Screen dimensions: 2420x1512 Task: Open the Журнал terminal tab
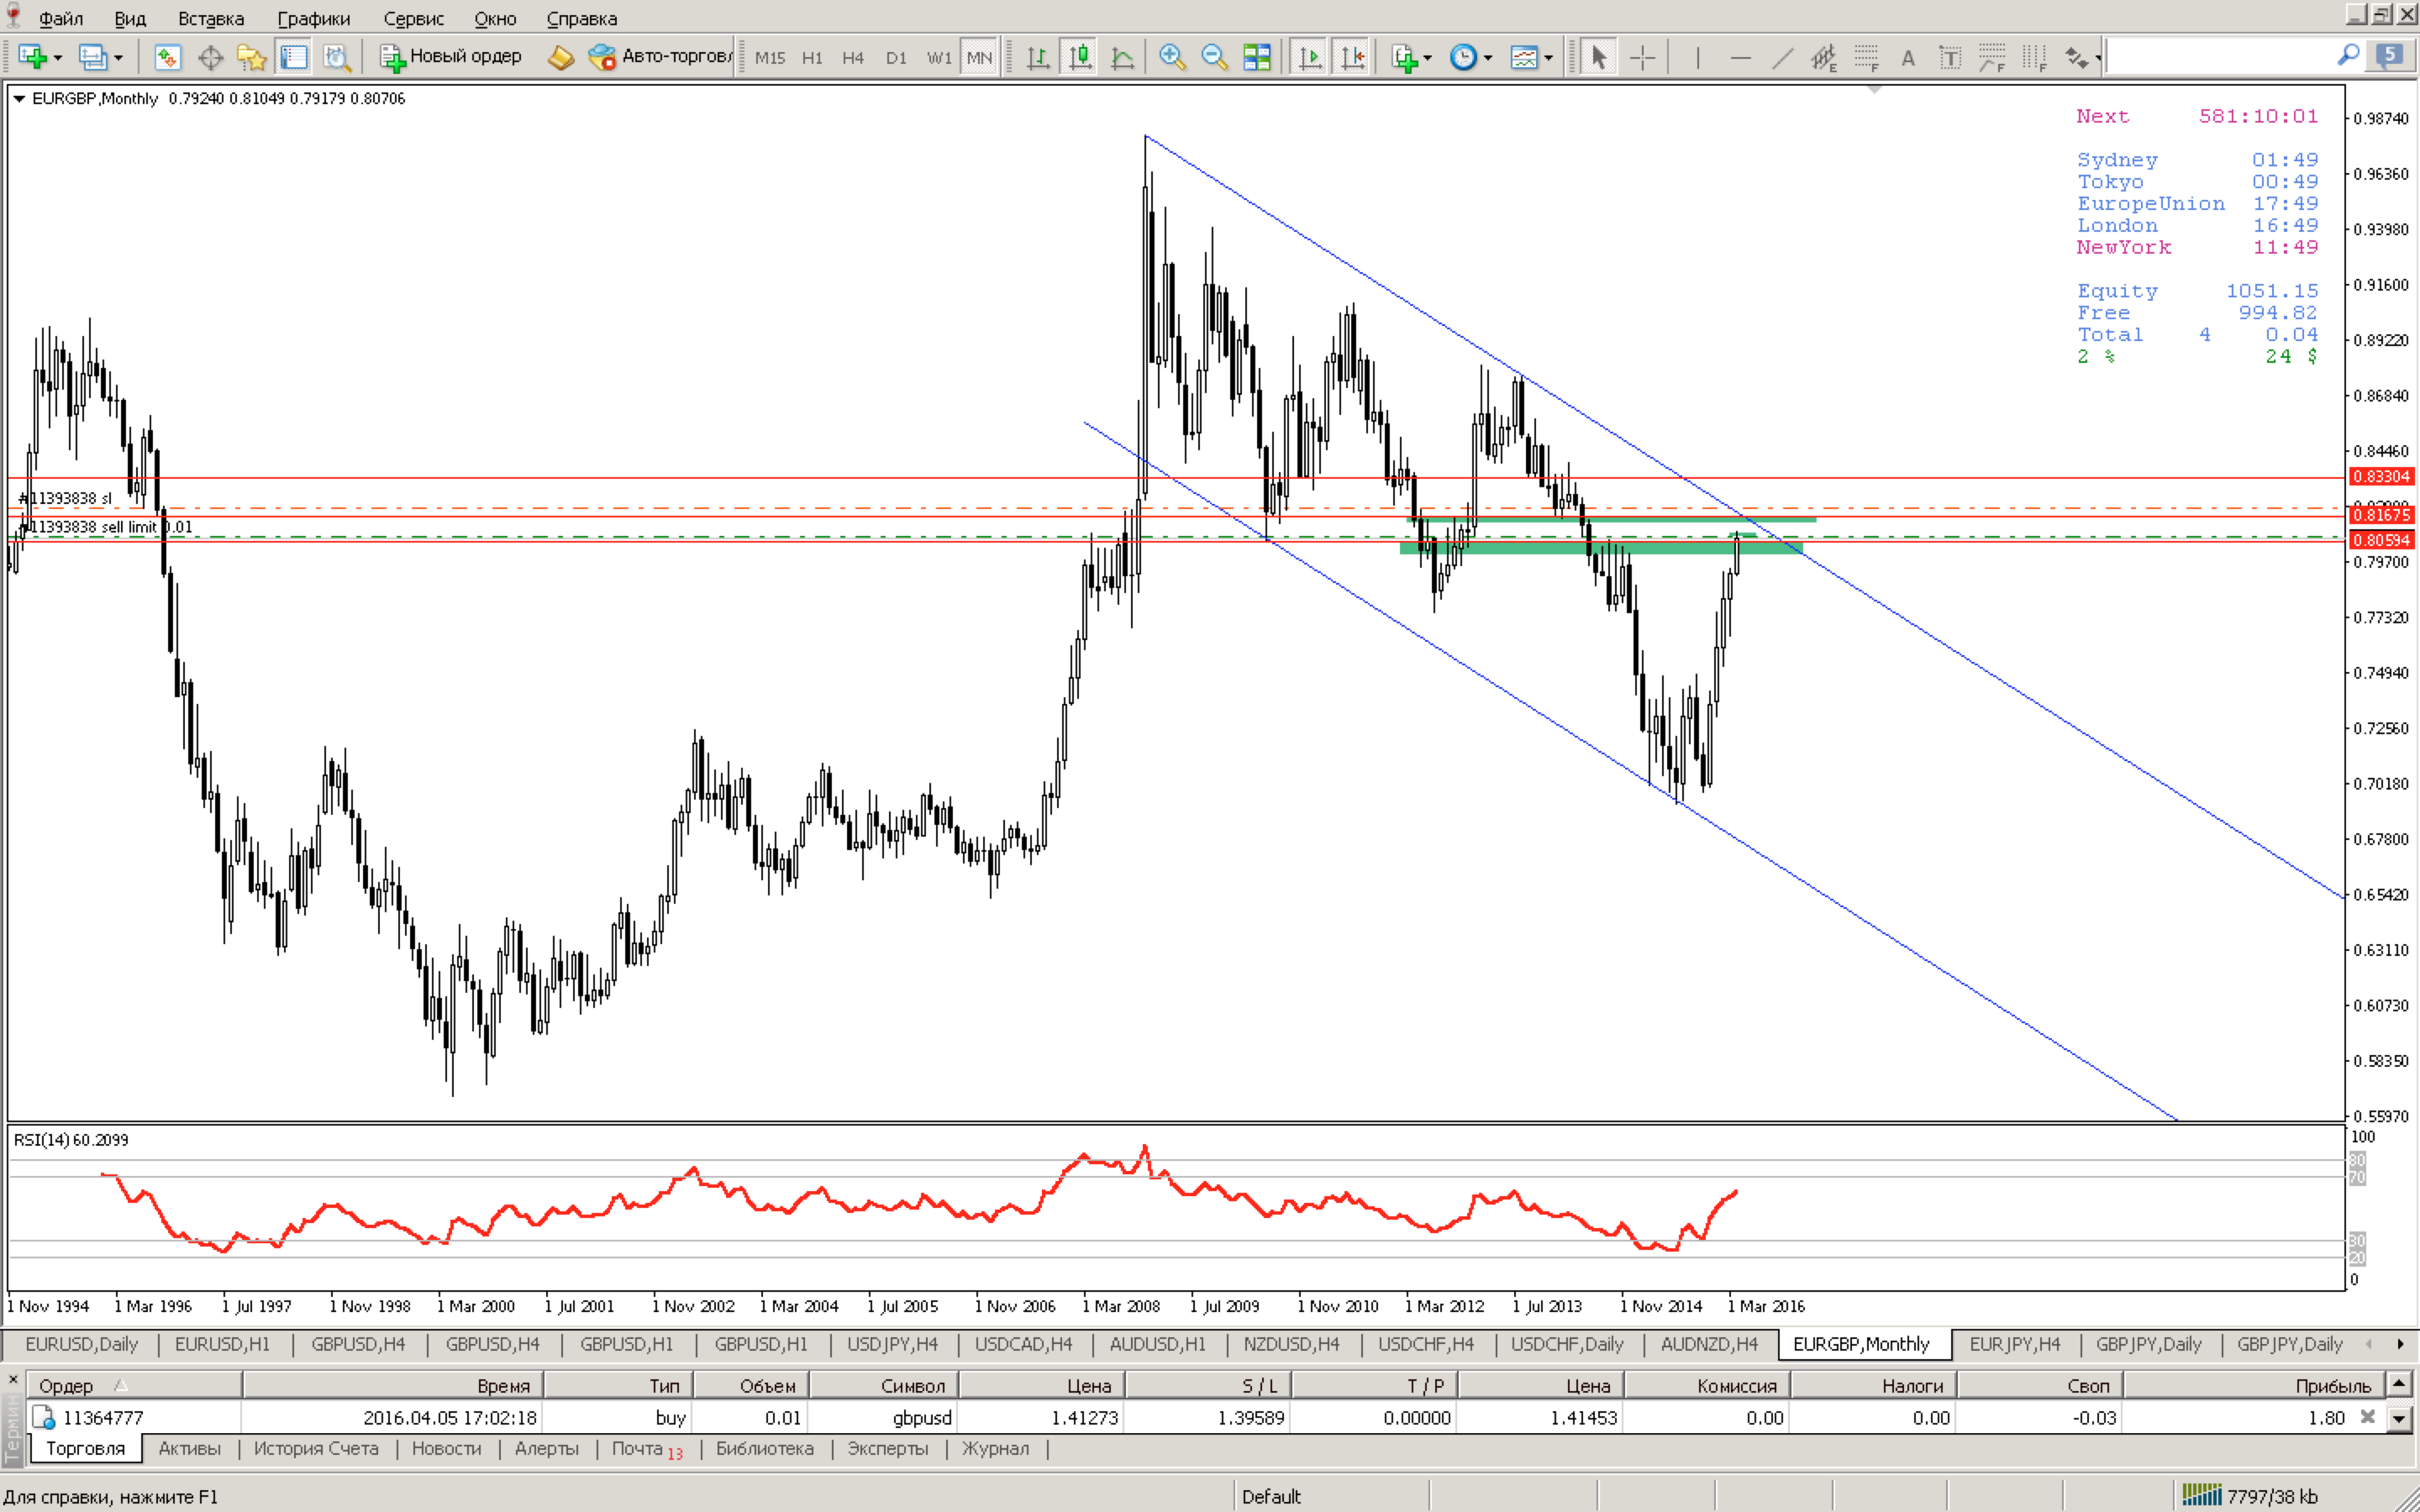(995, 1448)
